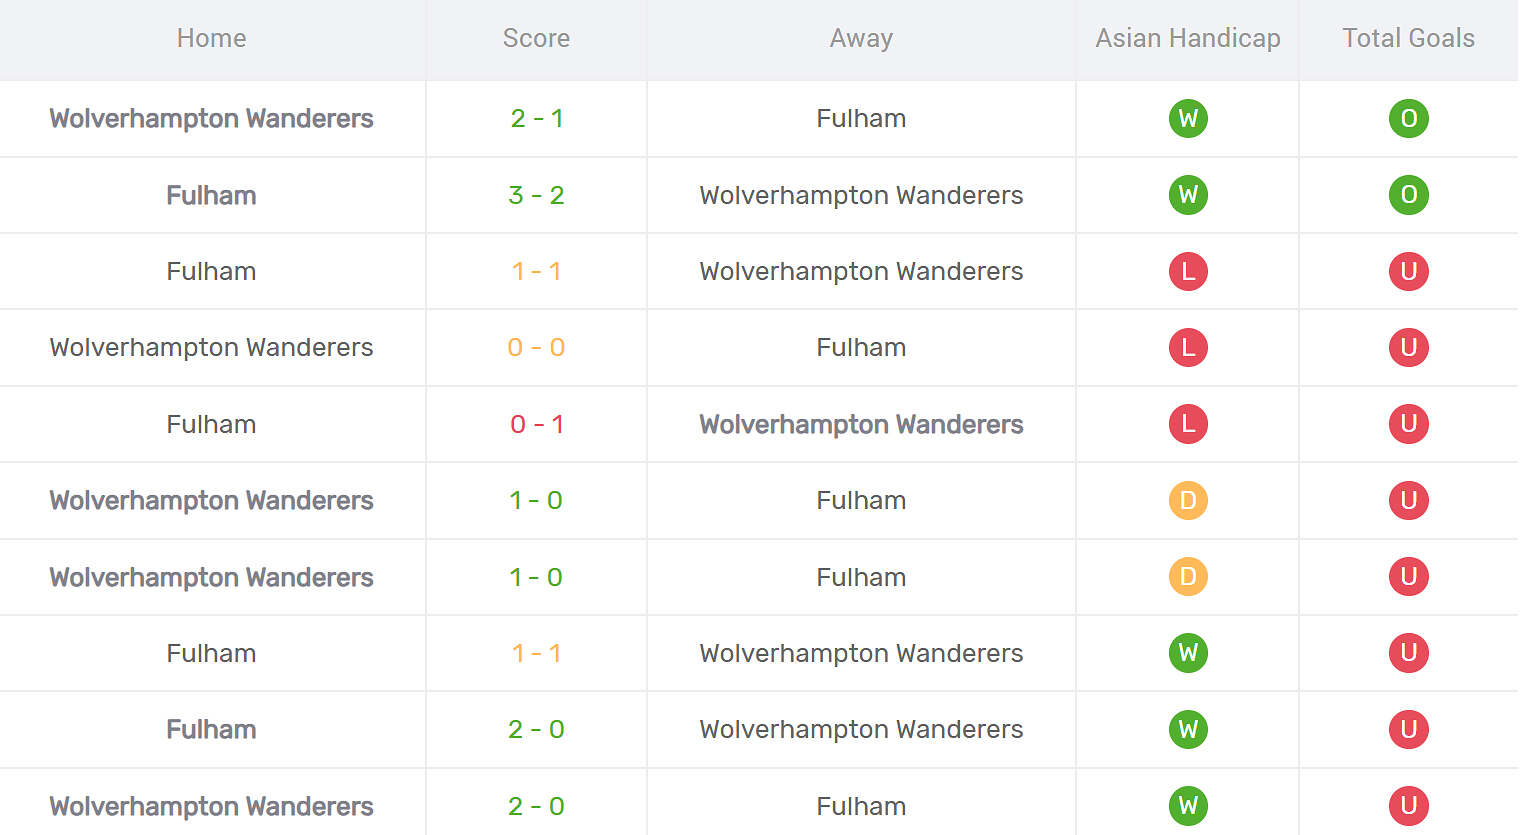The image size is (1521, 835).
Task: Open the 0 - 0 score link
Action: [536, 347]
